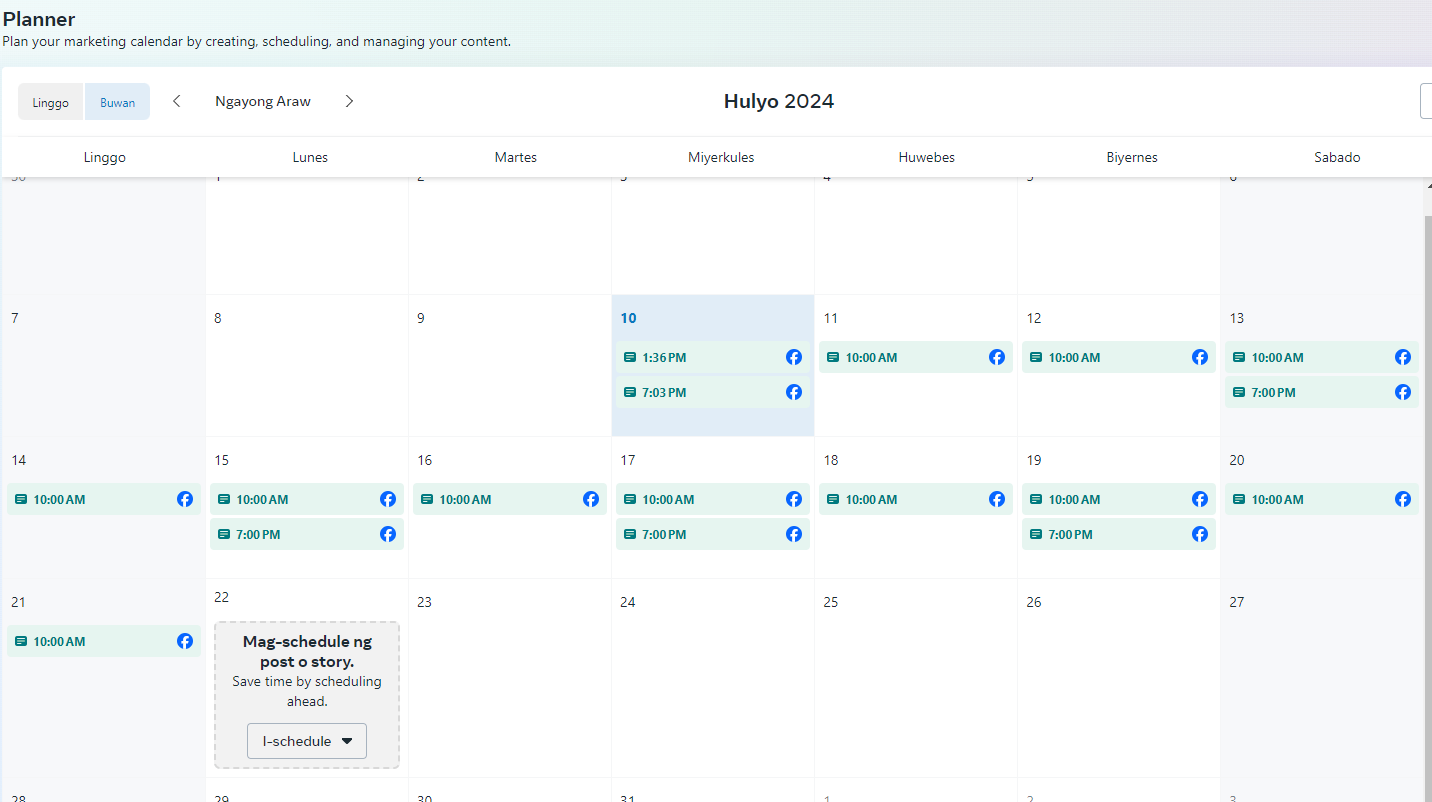Switch to Buwan month view
1432x802 pixels.
coord(117,102)
